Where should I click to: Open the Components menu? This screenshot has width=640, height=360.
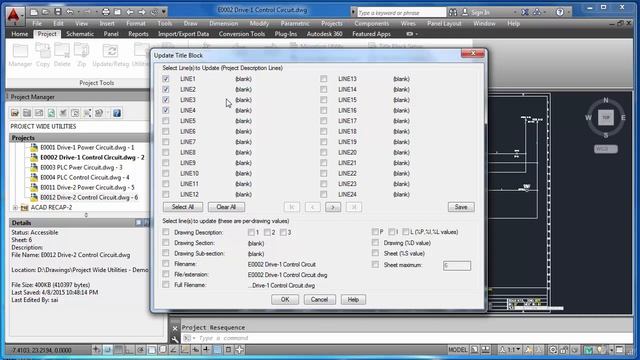point(371,23)
